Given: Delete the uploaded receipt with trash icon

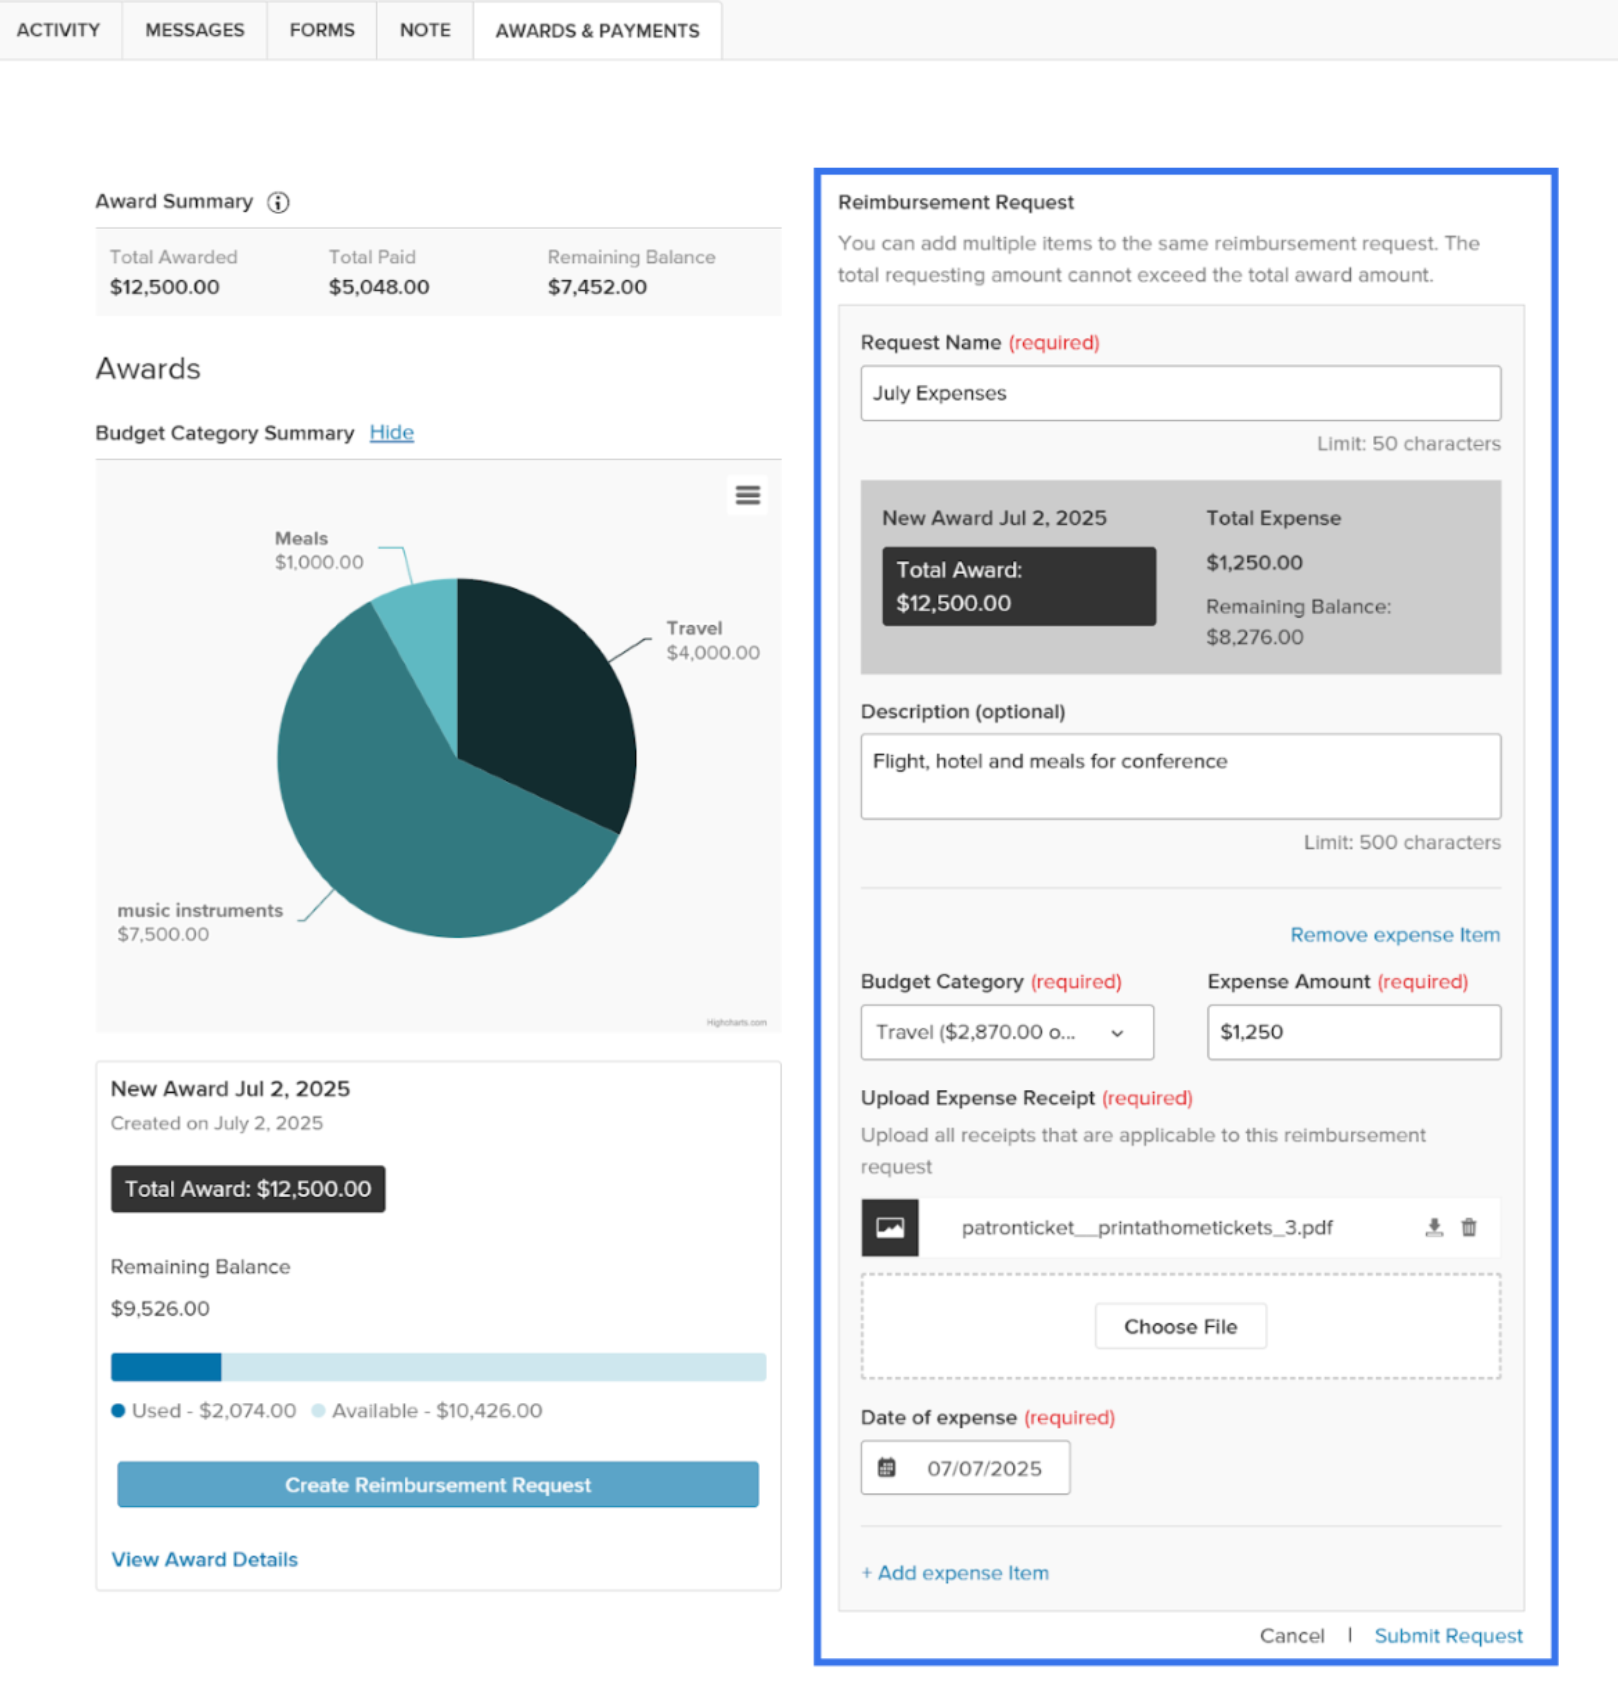Looking at the screenshot, I should coord(1468,1227).
